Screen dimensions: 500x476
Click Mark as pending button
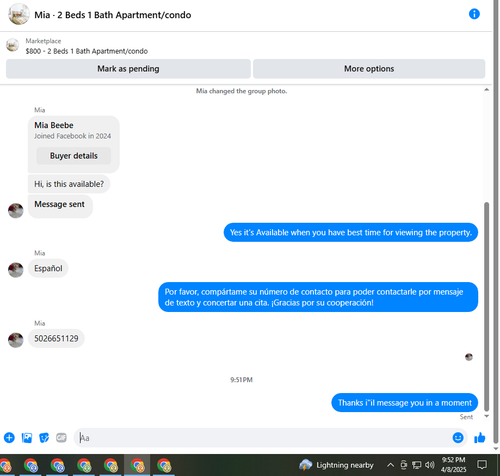click(x=128, y=69)
